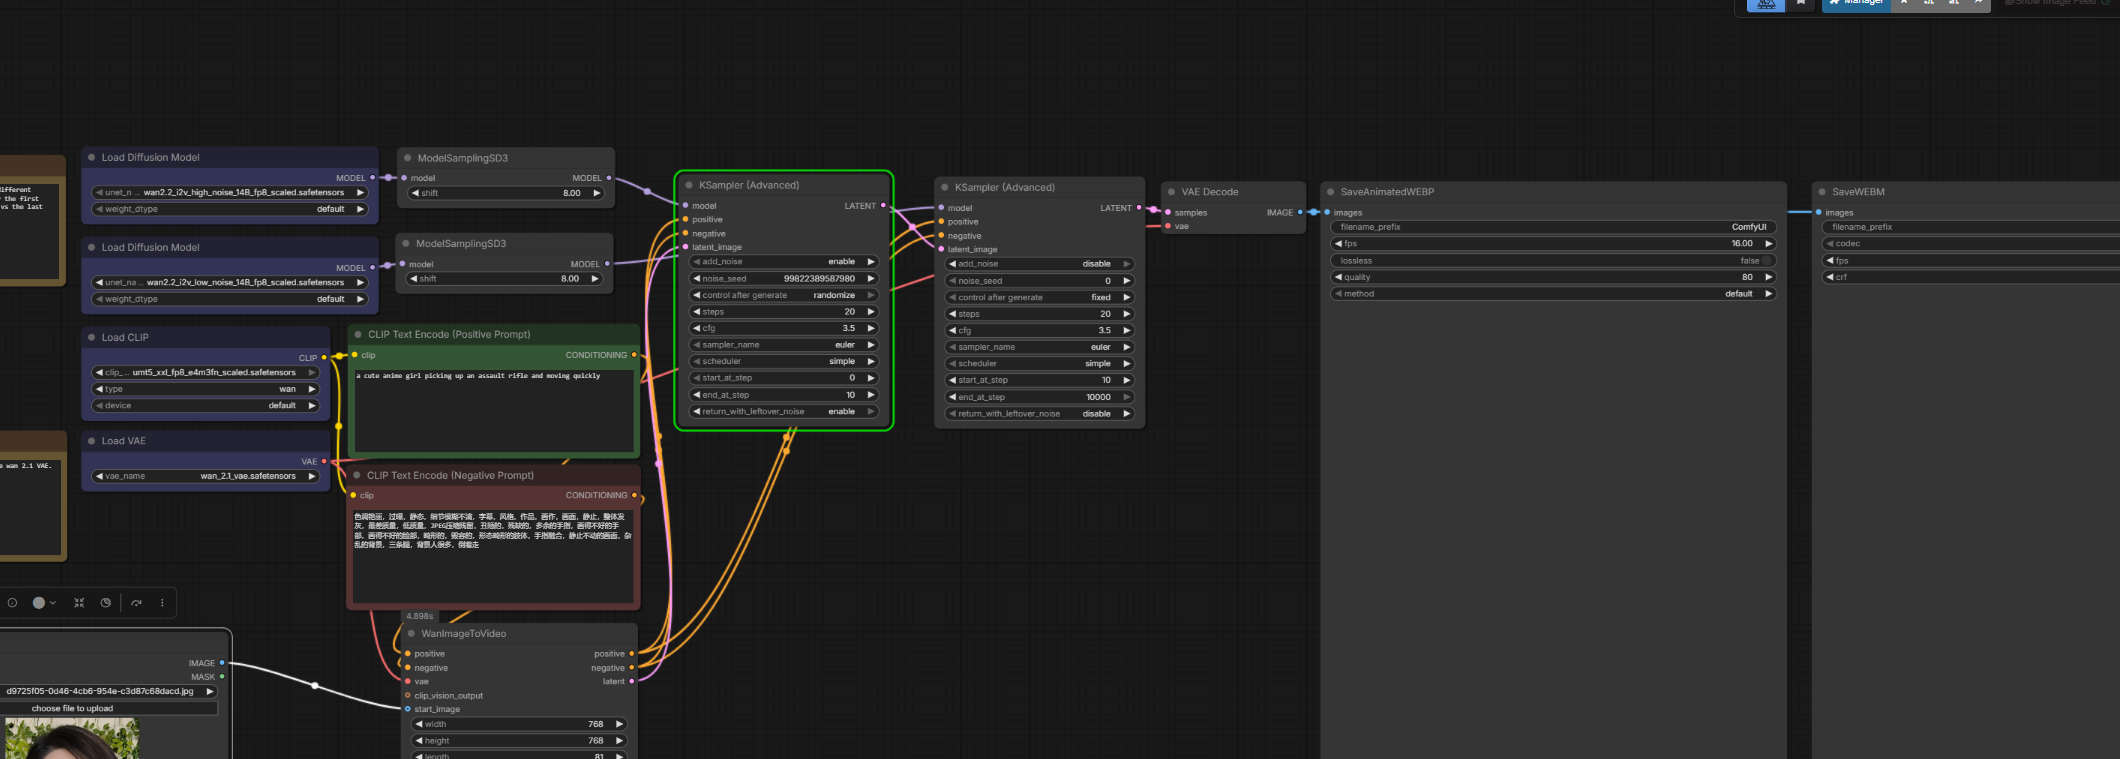Click the IMAGE output port on VAE Decode
The width and height of the screenshot is (2120, 759).
coord(1300,212)
